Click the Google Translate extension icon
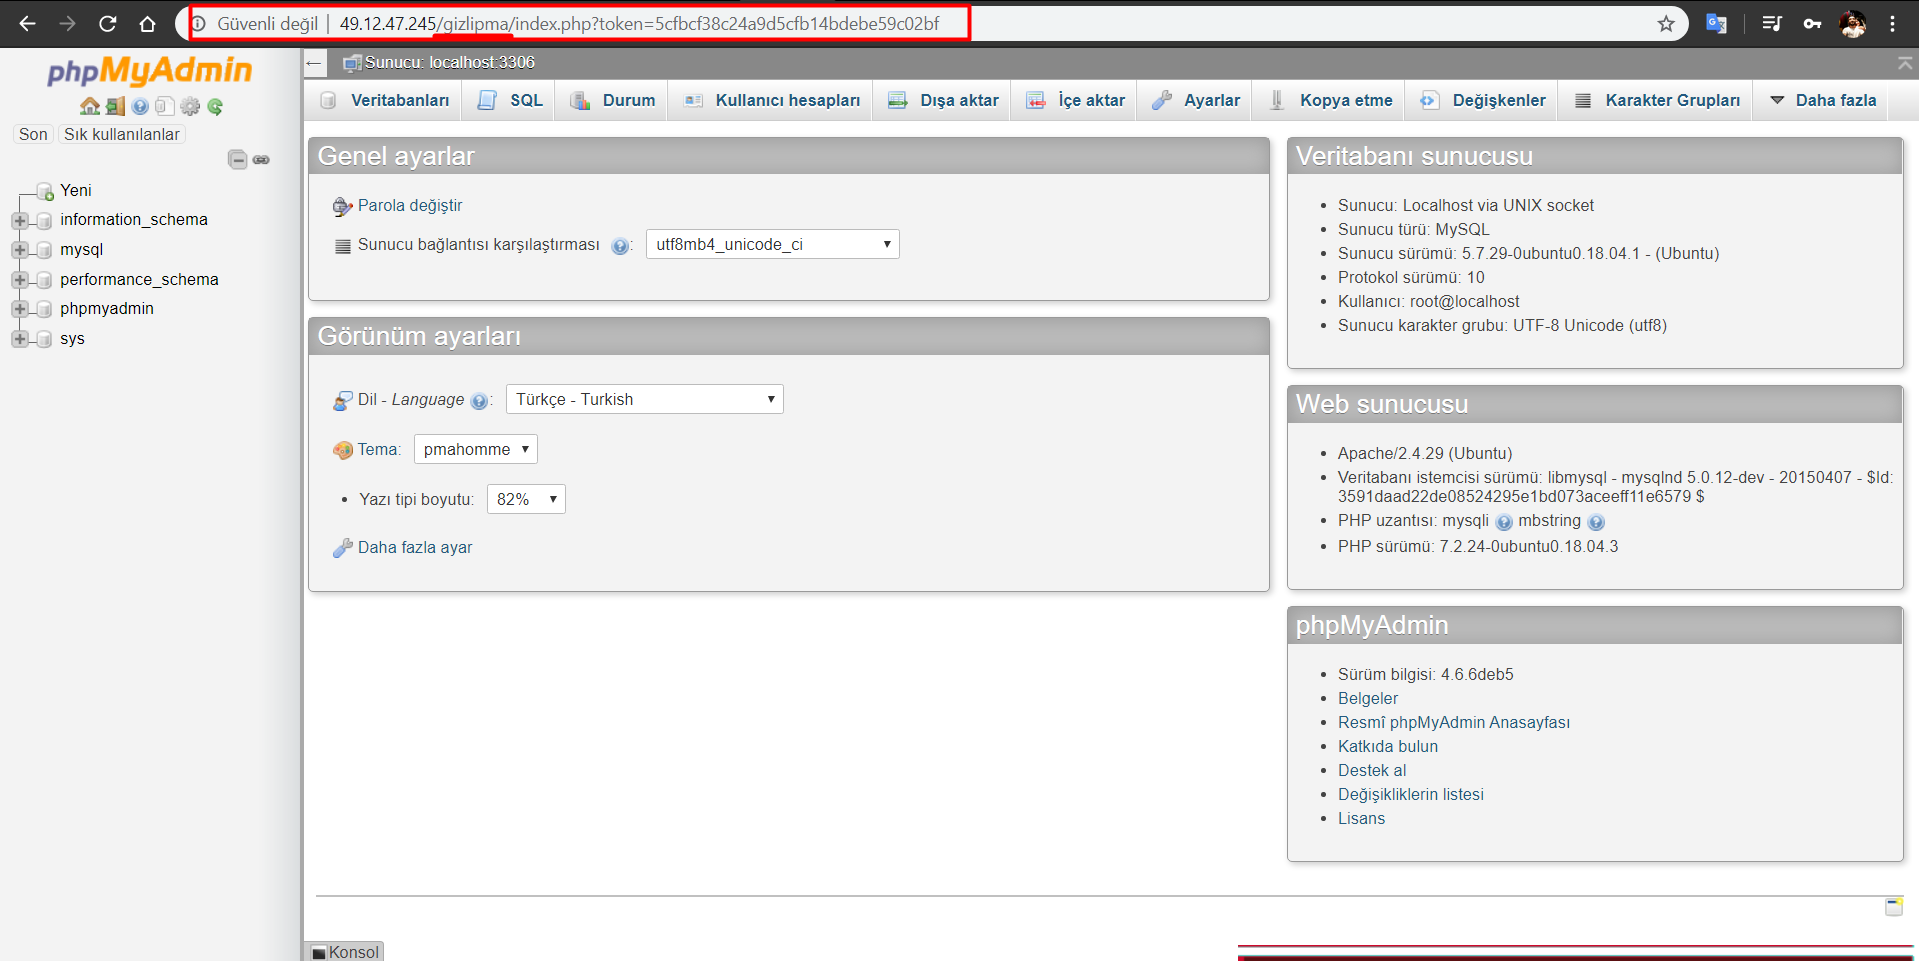 point(1716,23)
